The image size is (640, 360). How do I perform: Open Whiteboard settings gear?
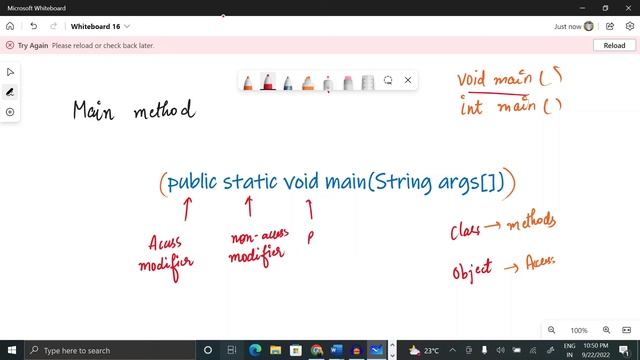click(x=630, y=26)
